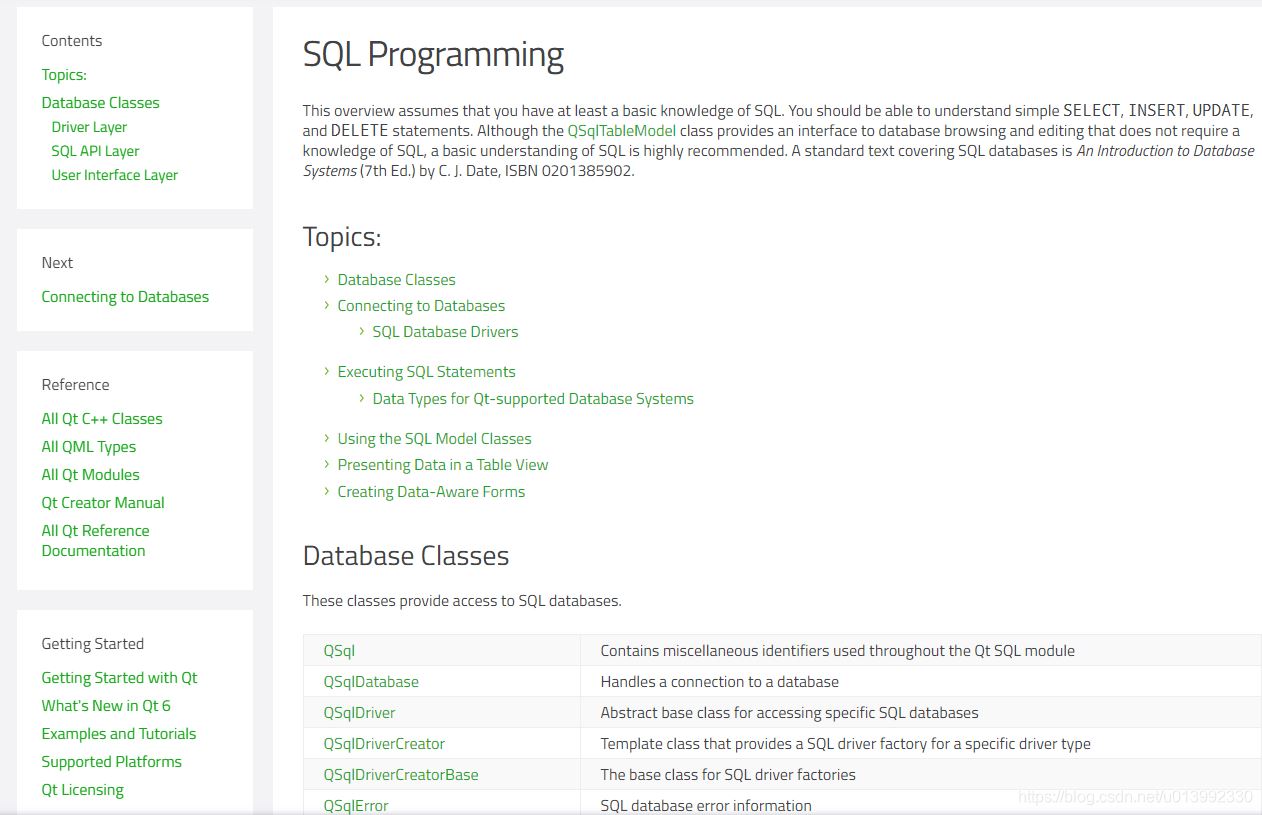The image size is (1262, 815).
Task: Open the Executing SQL Statements topic
Action: [426, 372]
